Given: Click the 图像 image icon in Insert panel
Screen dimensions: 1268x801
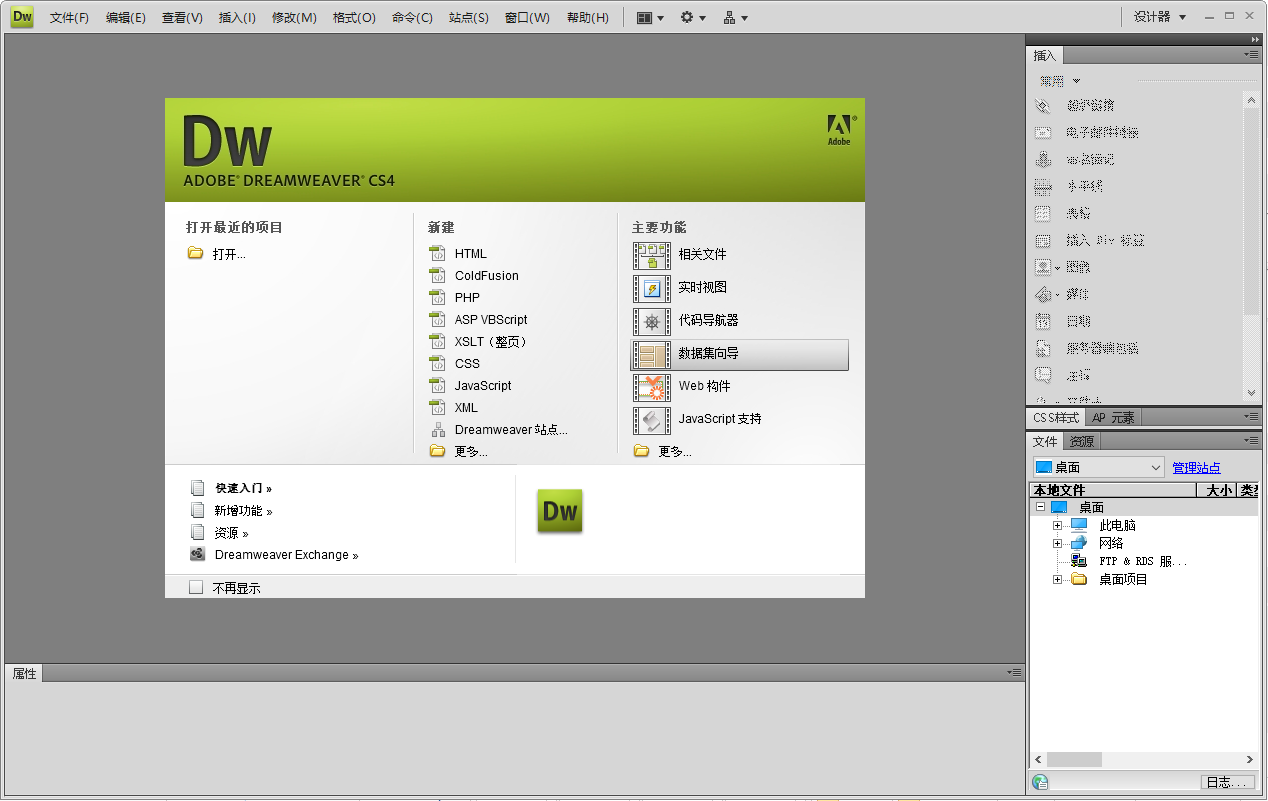Looking at the screenshot, I should 1043,267.
